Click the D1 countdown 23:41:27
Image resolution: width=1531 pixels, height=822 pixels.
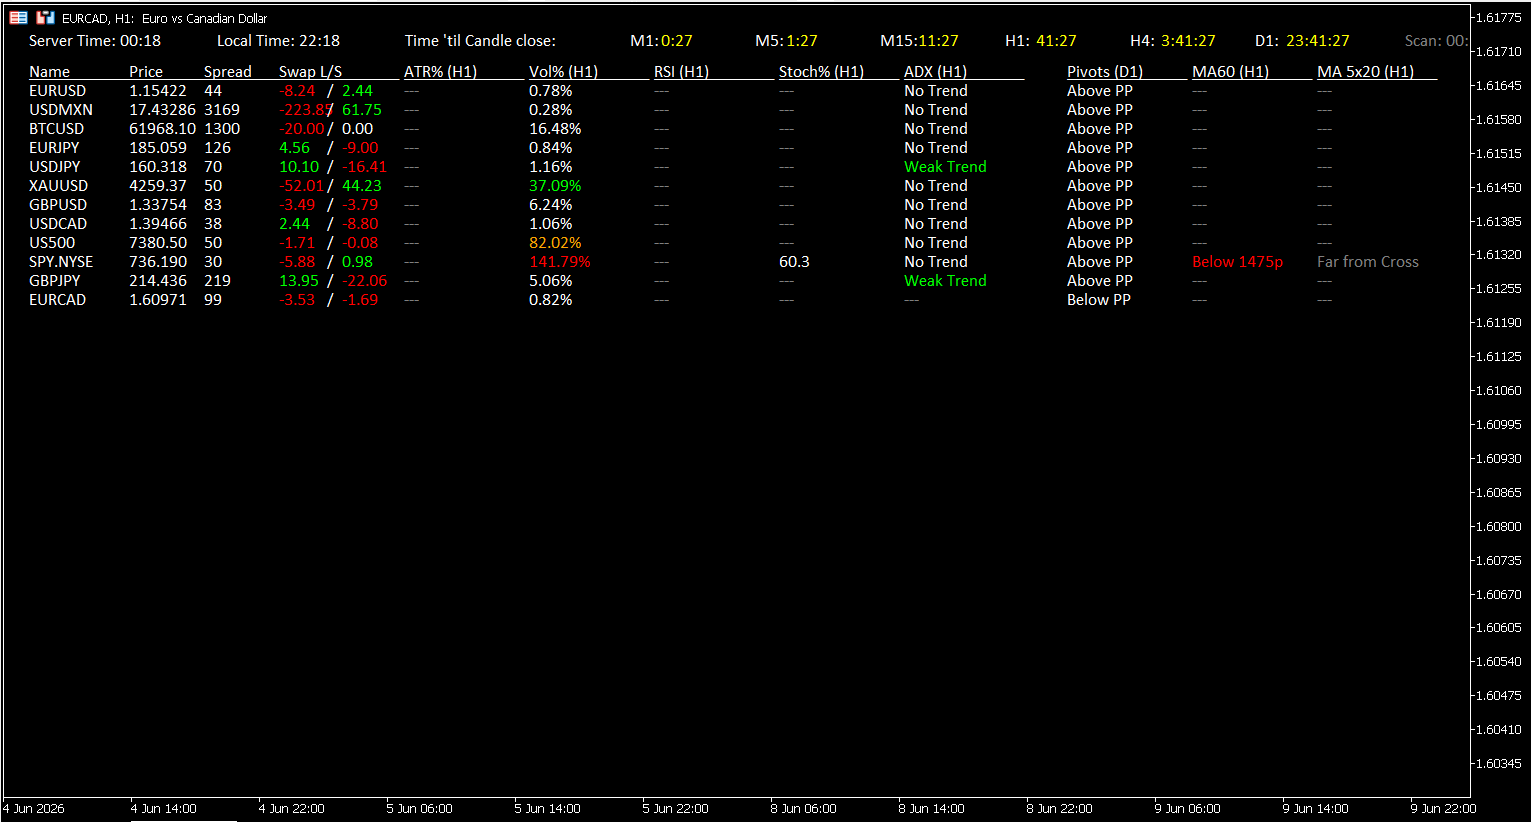pos(1317,40)
